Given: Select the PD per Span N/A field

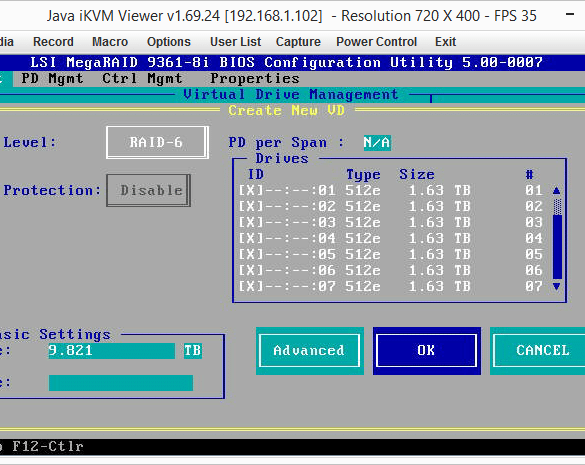Looking at the screenshot, I should pos(377,143).
